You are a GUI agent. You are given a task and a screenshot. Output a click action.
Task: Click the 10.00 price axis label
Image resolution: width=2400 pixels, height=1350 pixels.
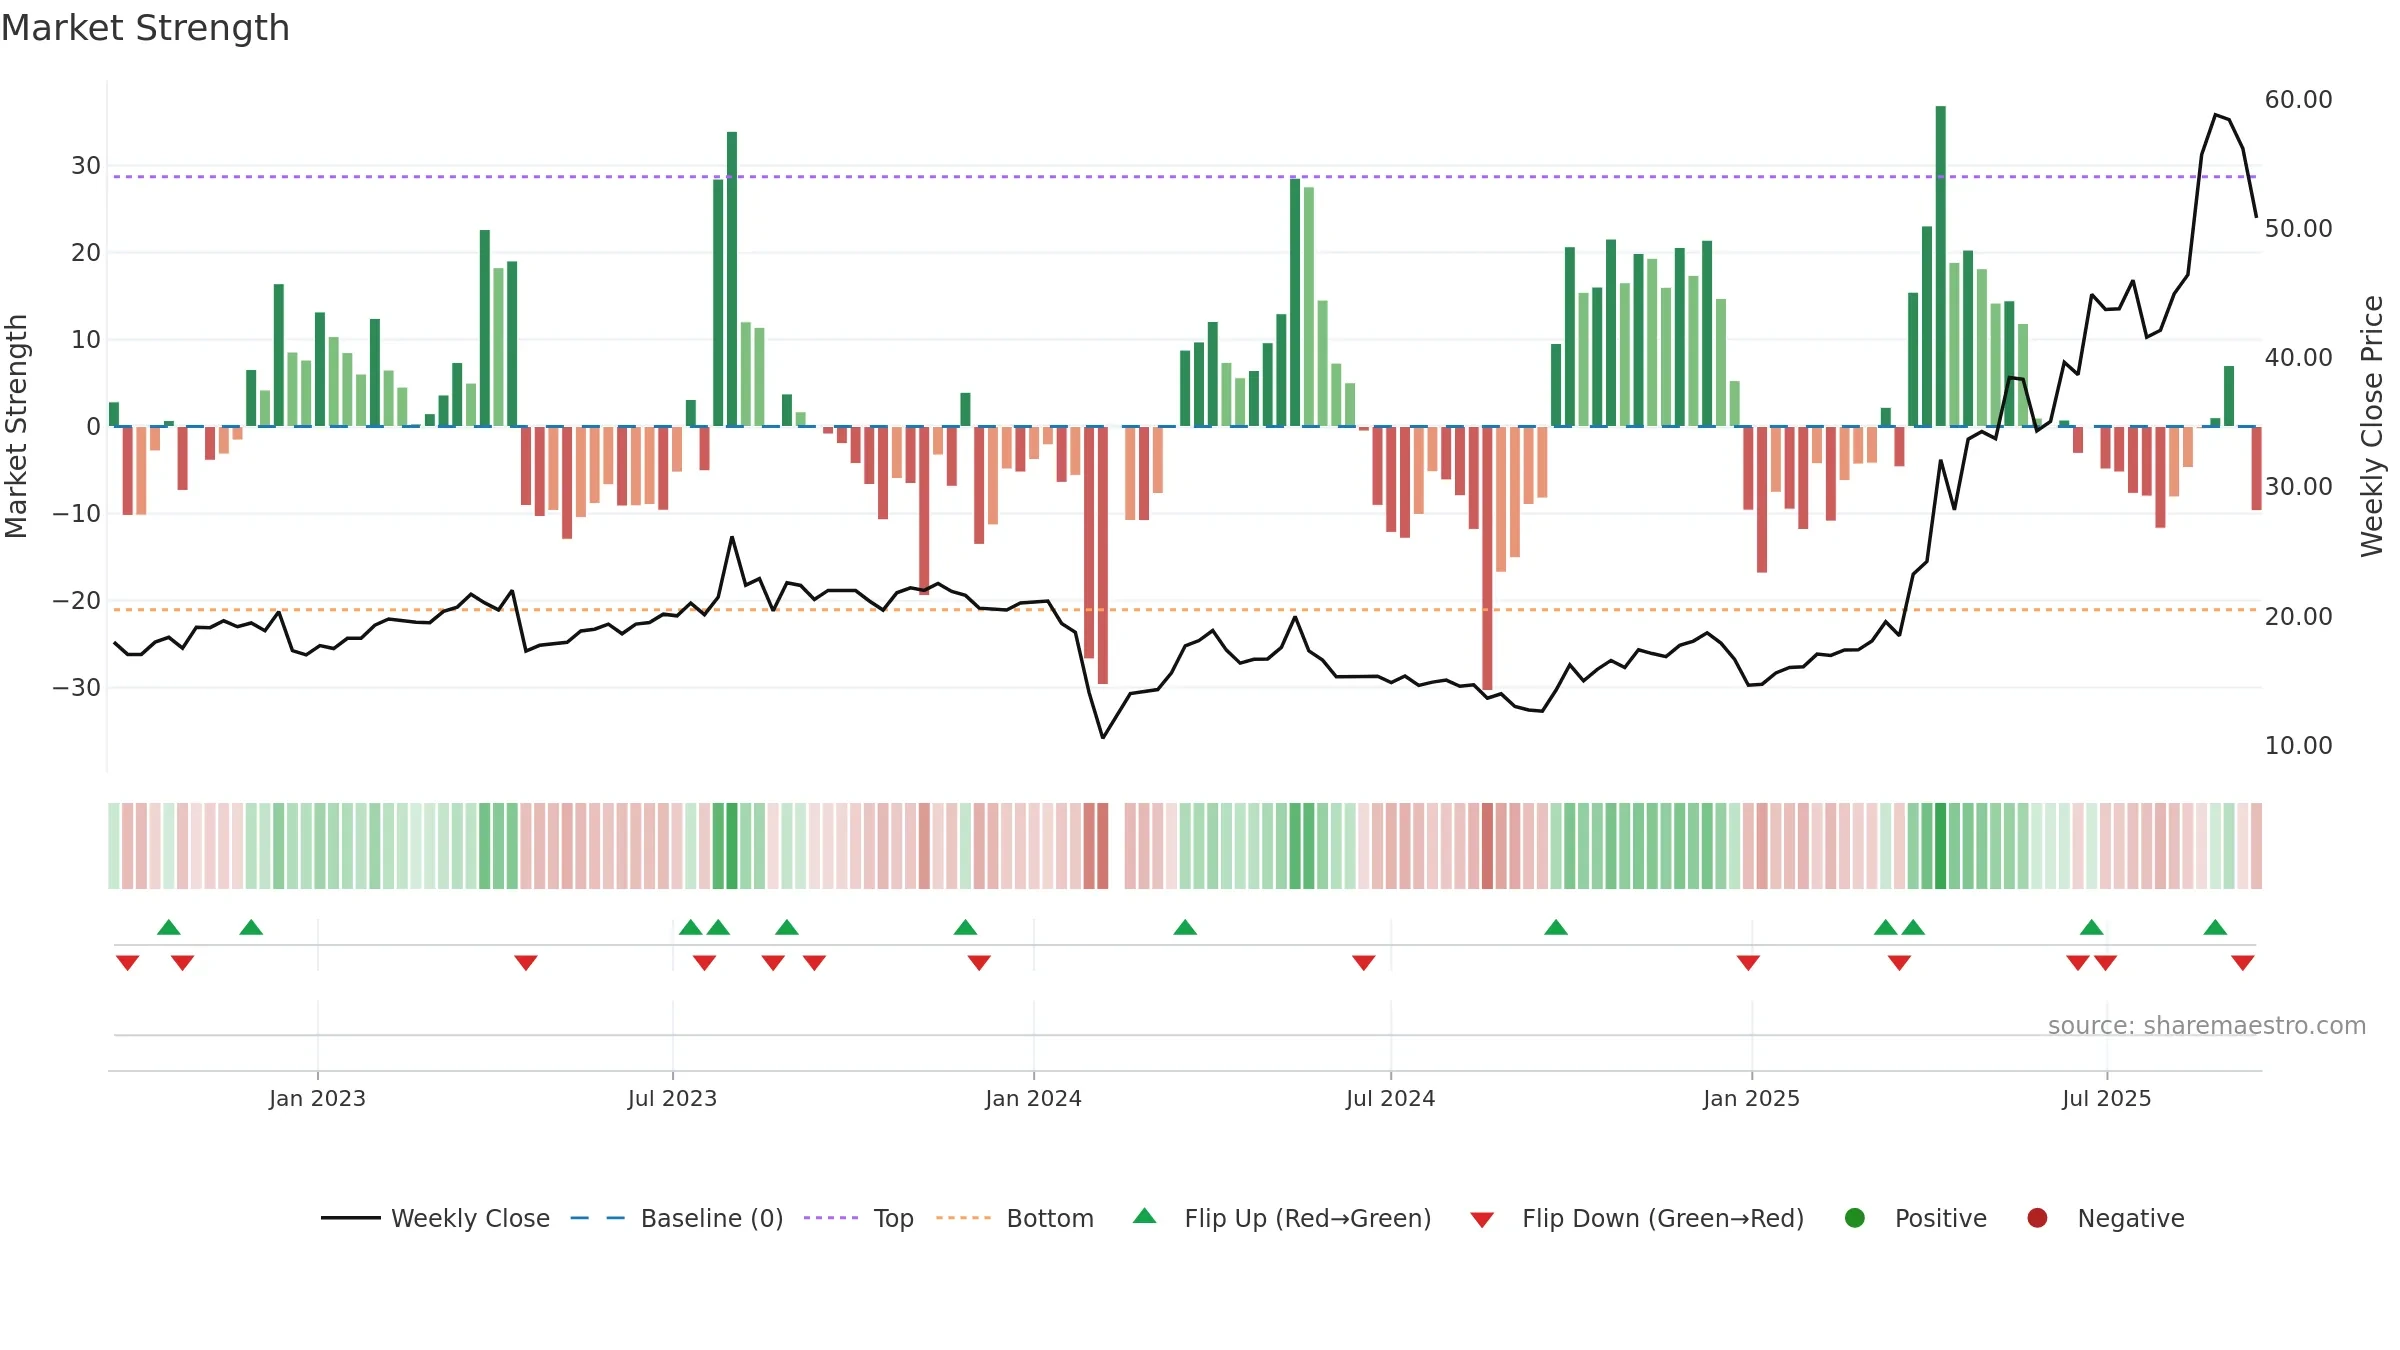2298,746
